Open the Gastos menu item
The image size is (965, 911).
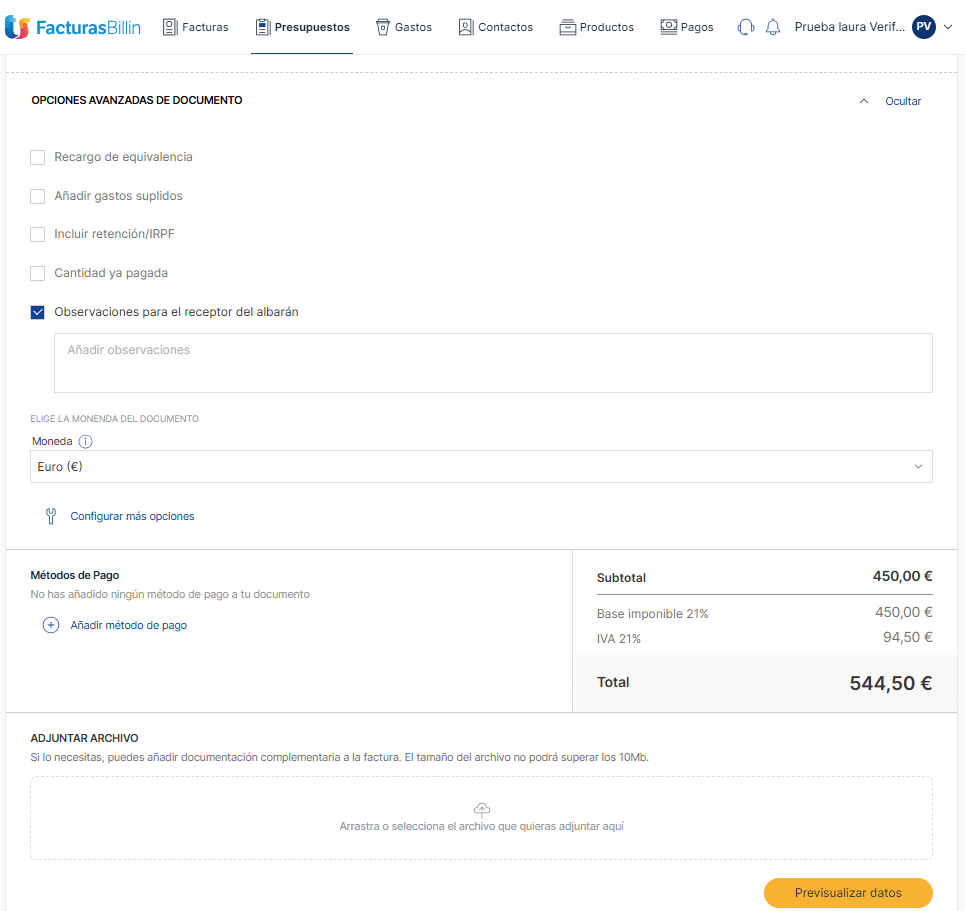pyautogui.click(x=403, y=27)
